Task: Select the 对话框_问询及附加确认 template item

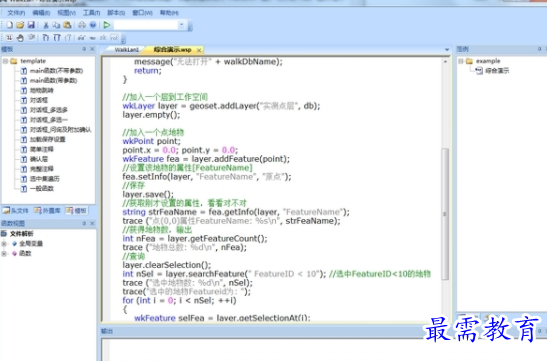Action: point(61,130)
